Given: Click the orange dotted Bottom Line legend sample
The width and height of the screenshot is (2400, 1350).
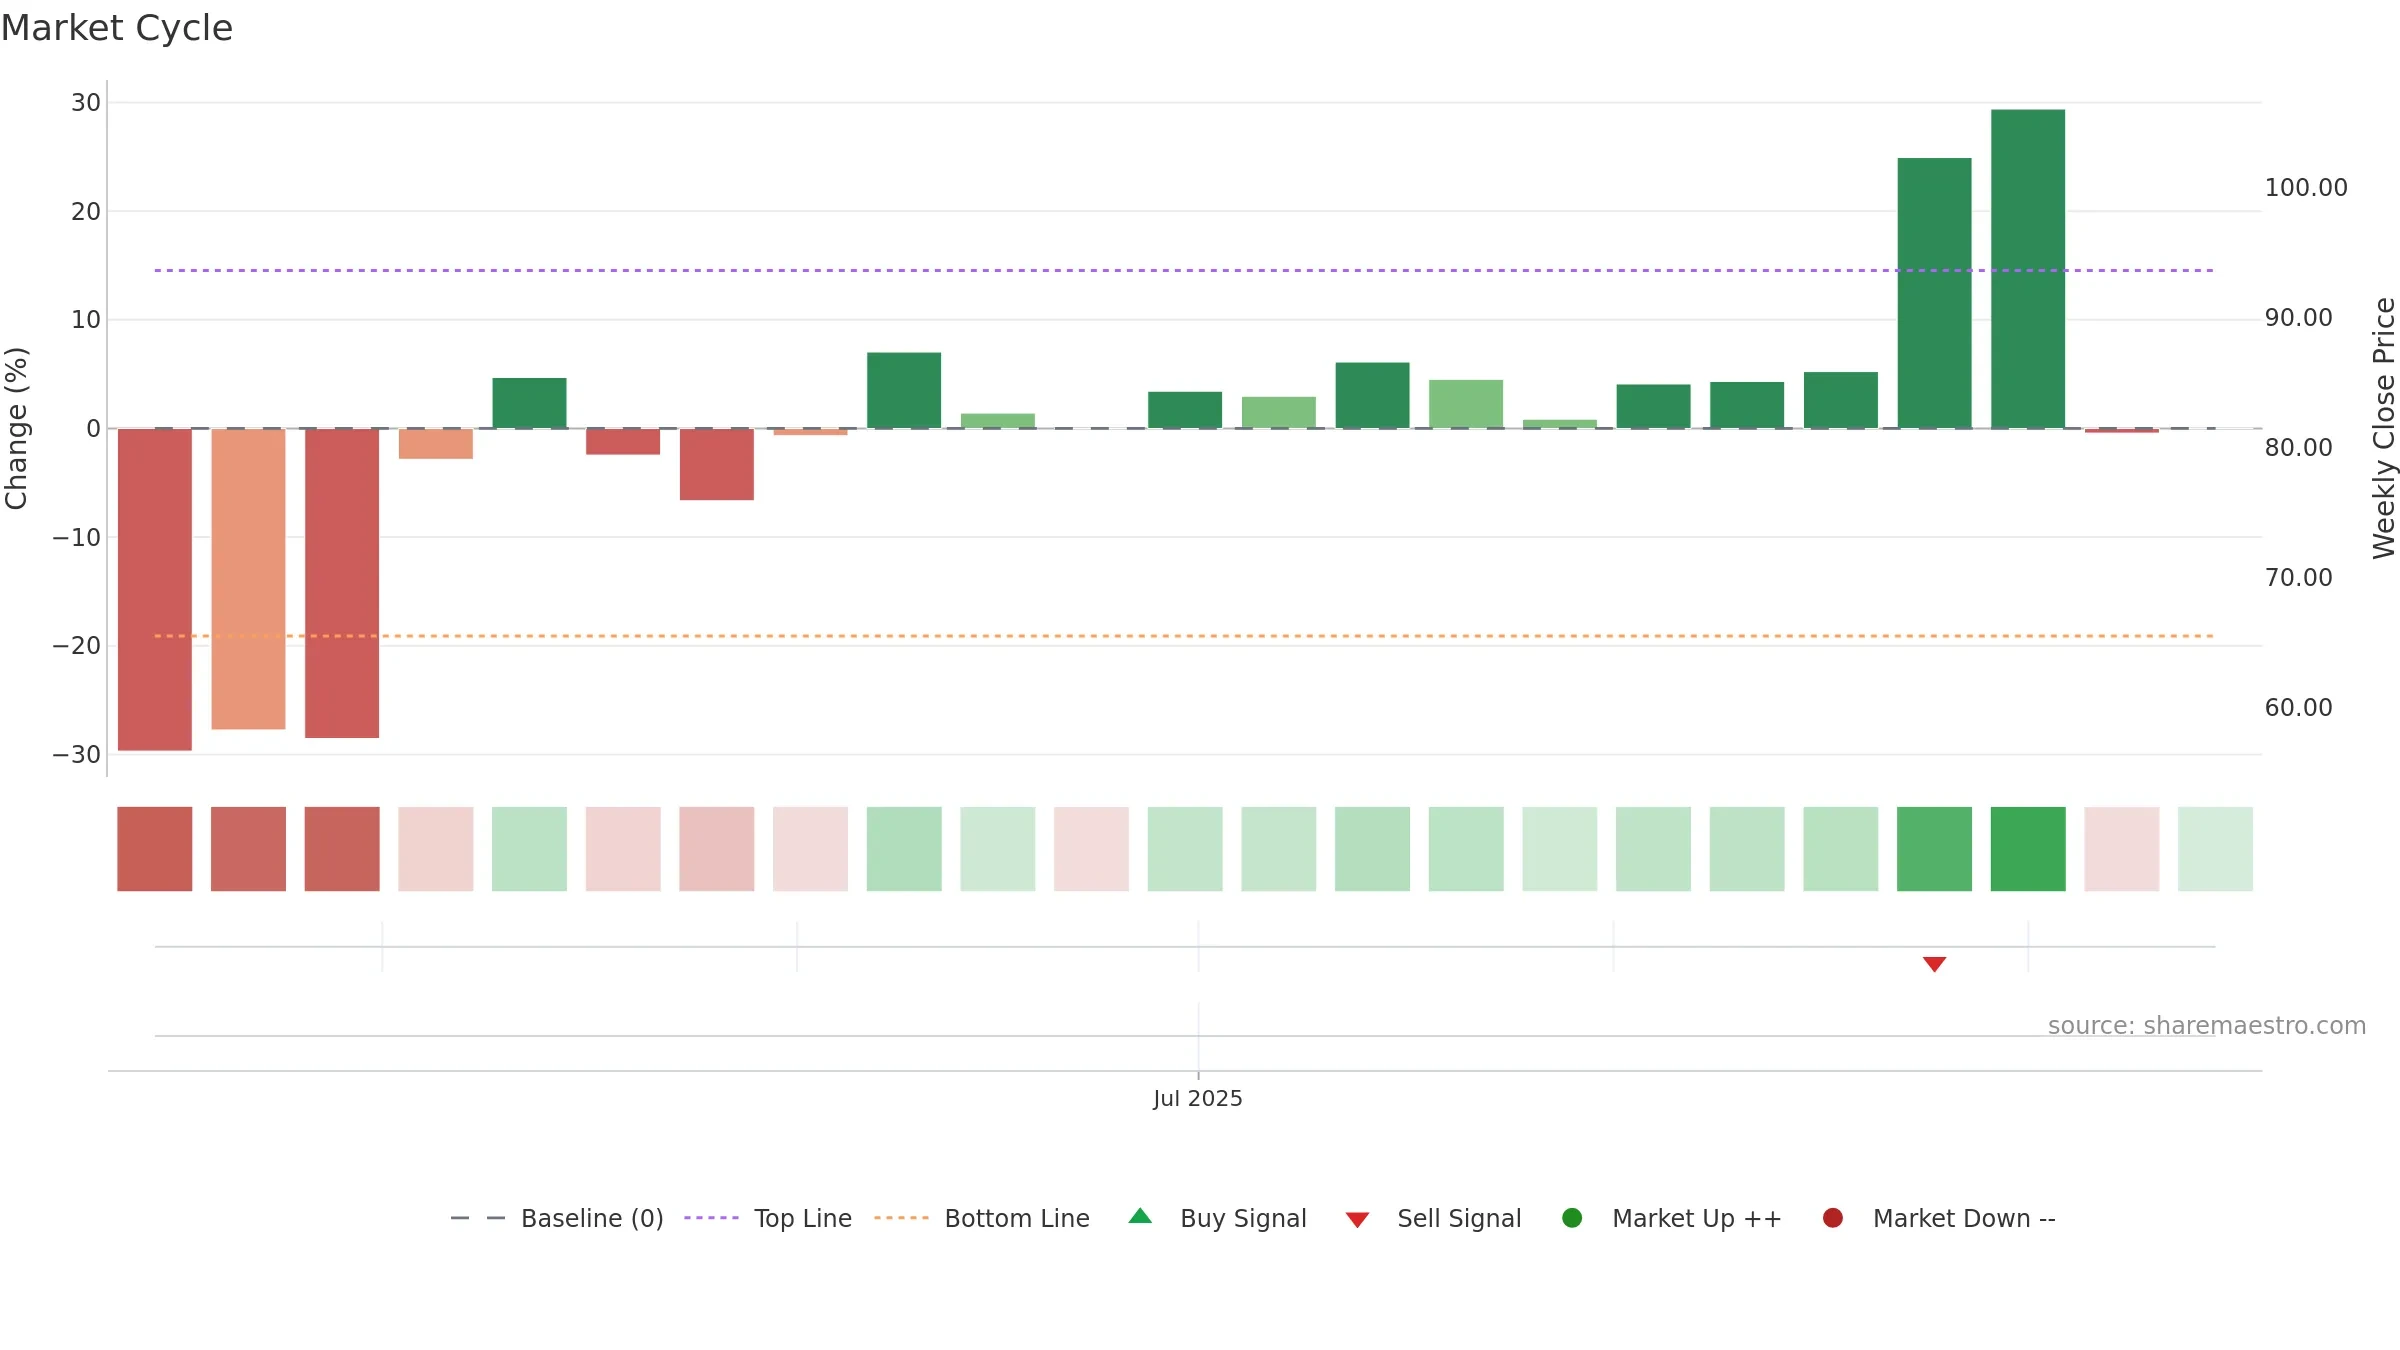Looking at the screenshot, I should 901,1218.
